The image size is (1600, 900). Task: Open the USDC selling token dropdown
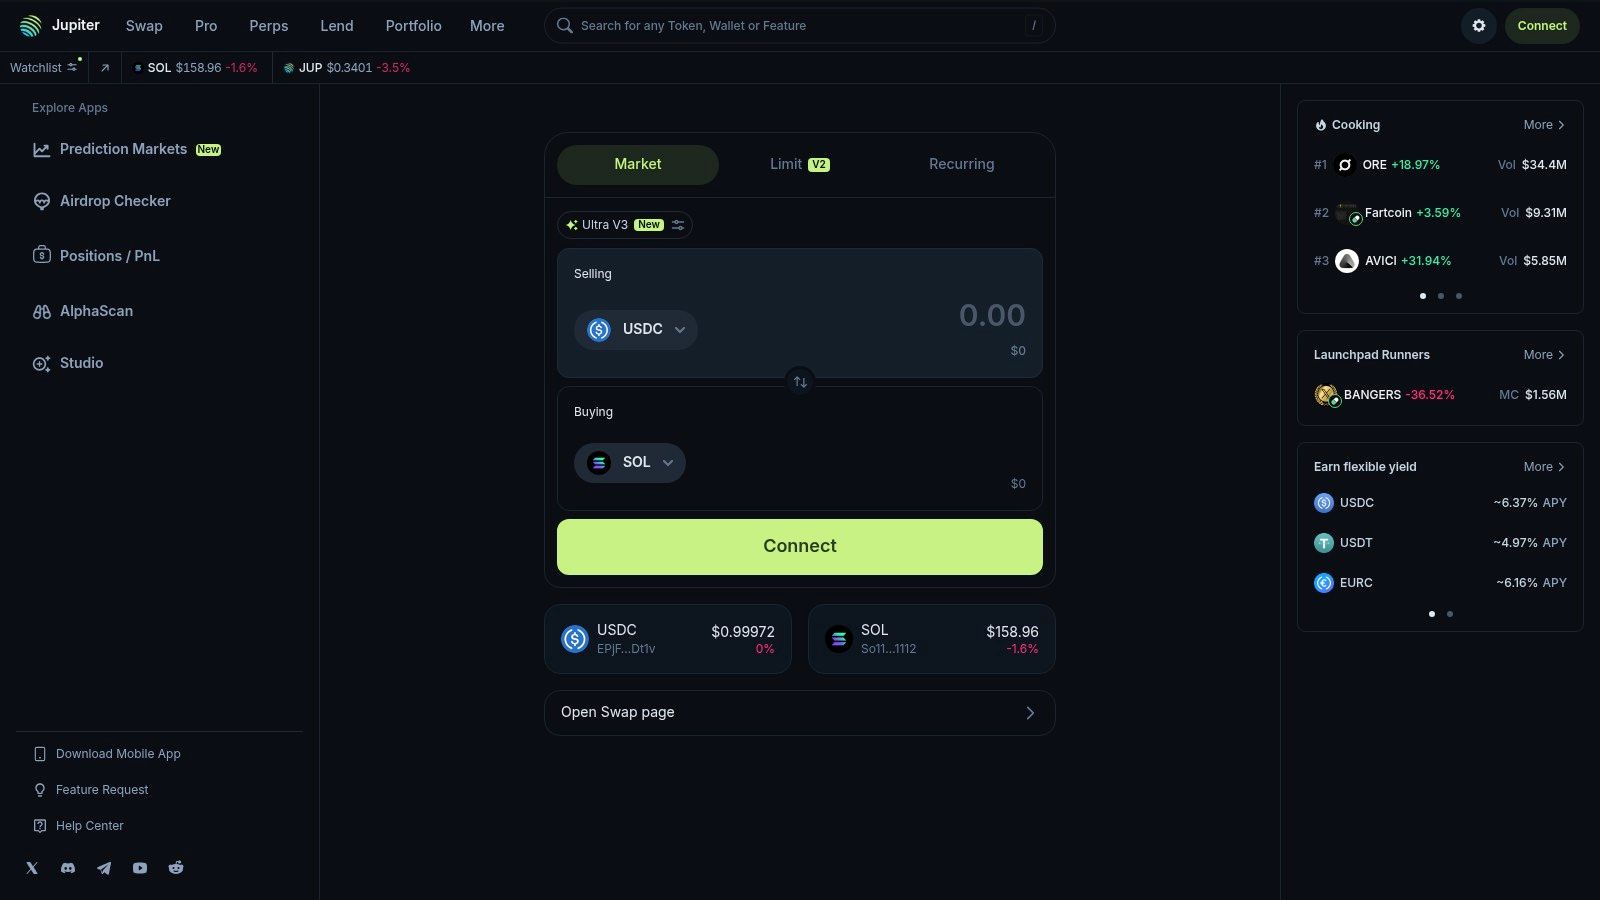tap(636, 330)
